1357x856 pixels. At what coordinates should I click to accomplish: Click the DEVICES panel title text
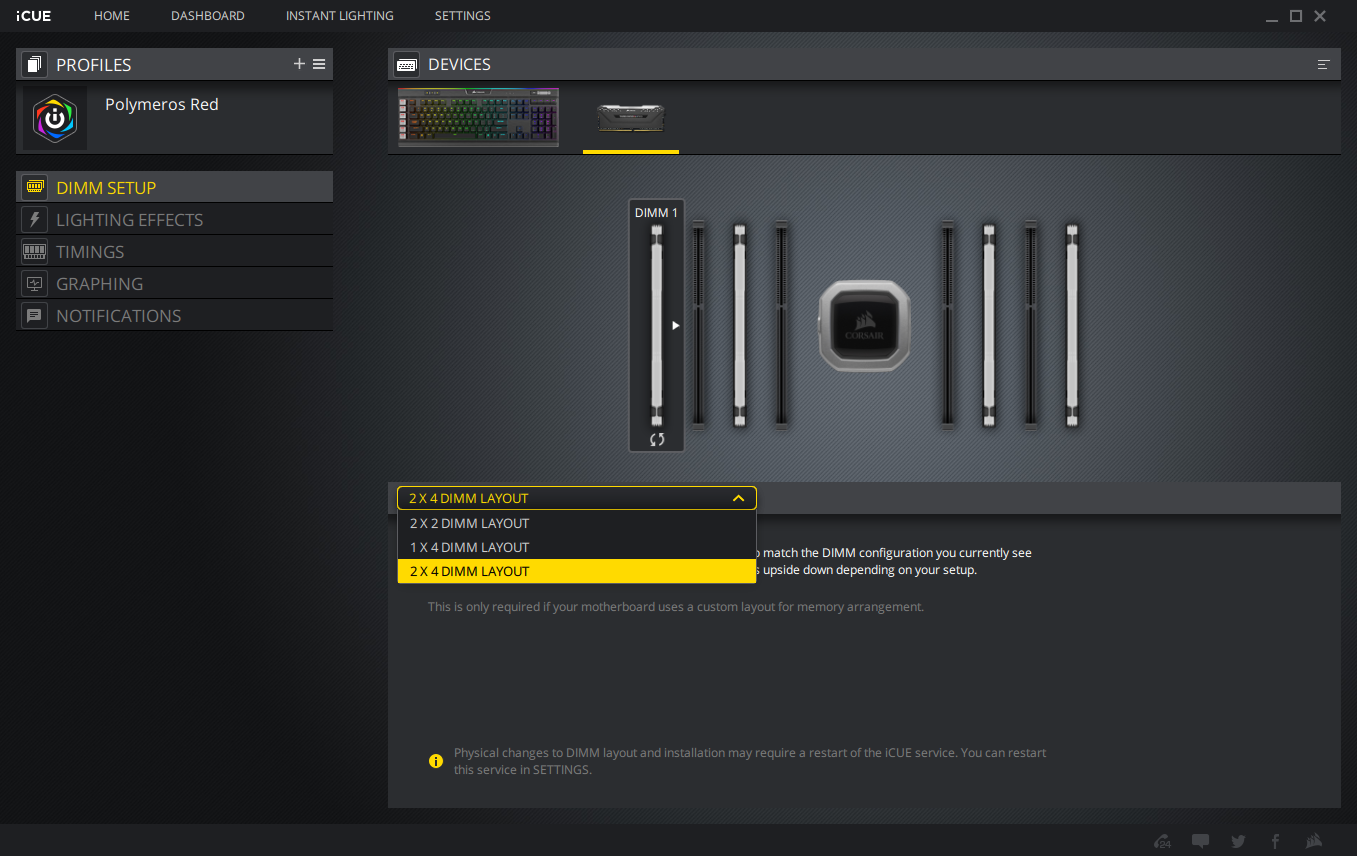click(x=459, y=64)
